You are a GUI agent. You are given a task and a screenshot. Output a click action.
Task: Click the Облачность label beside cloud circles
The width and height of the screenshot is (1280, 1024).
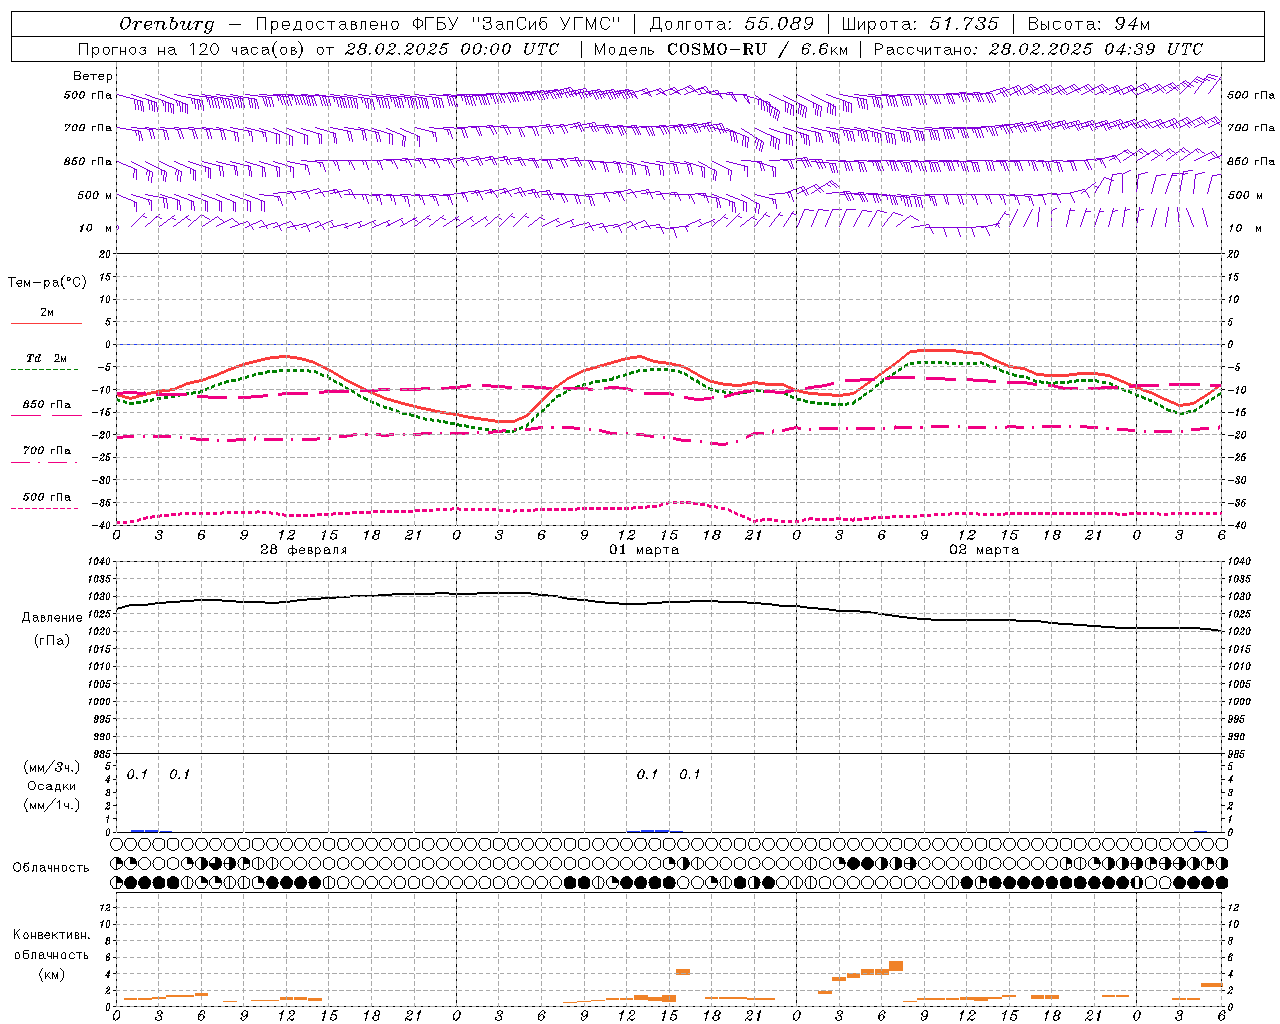[x=51, y=867]
